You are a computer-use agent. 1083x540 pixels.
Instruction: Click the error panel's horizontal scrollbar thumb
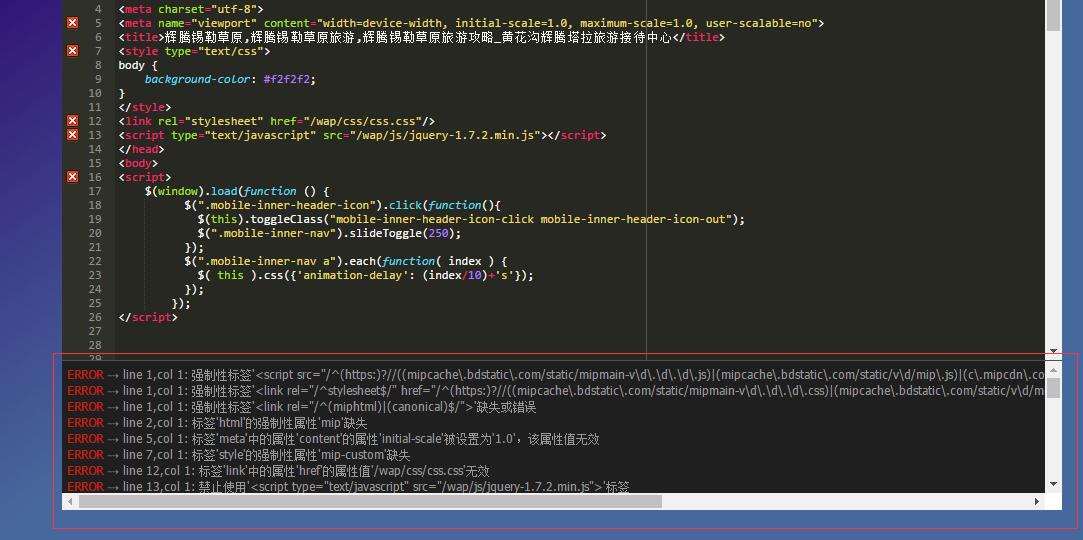[x=370, y=501]
